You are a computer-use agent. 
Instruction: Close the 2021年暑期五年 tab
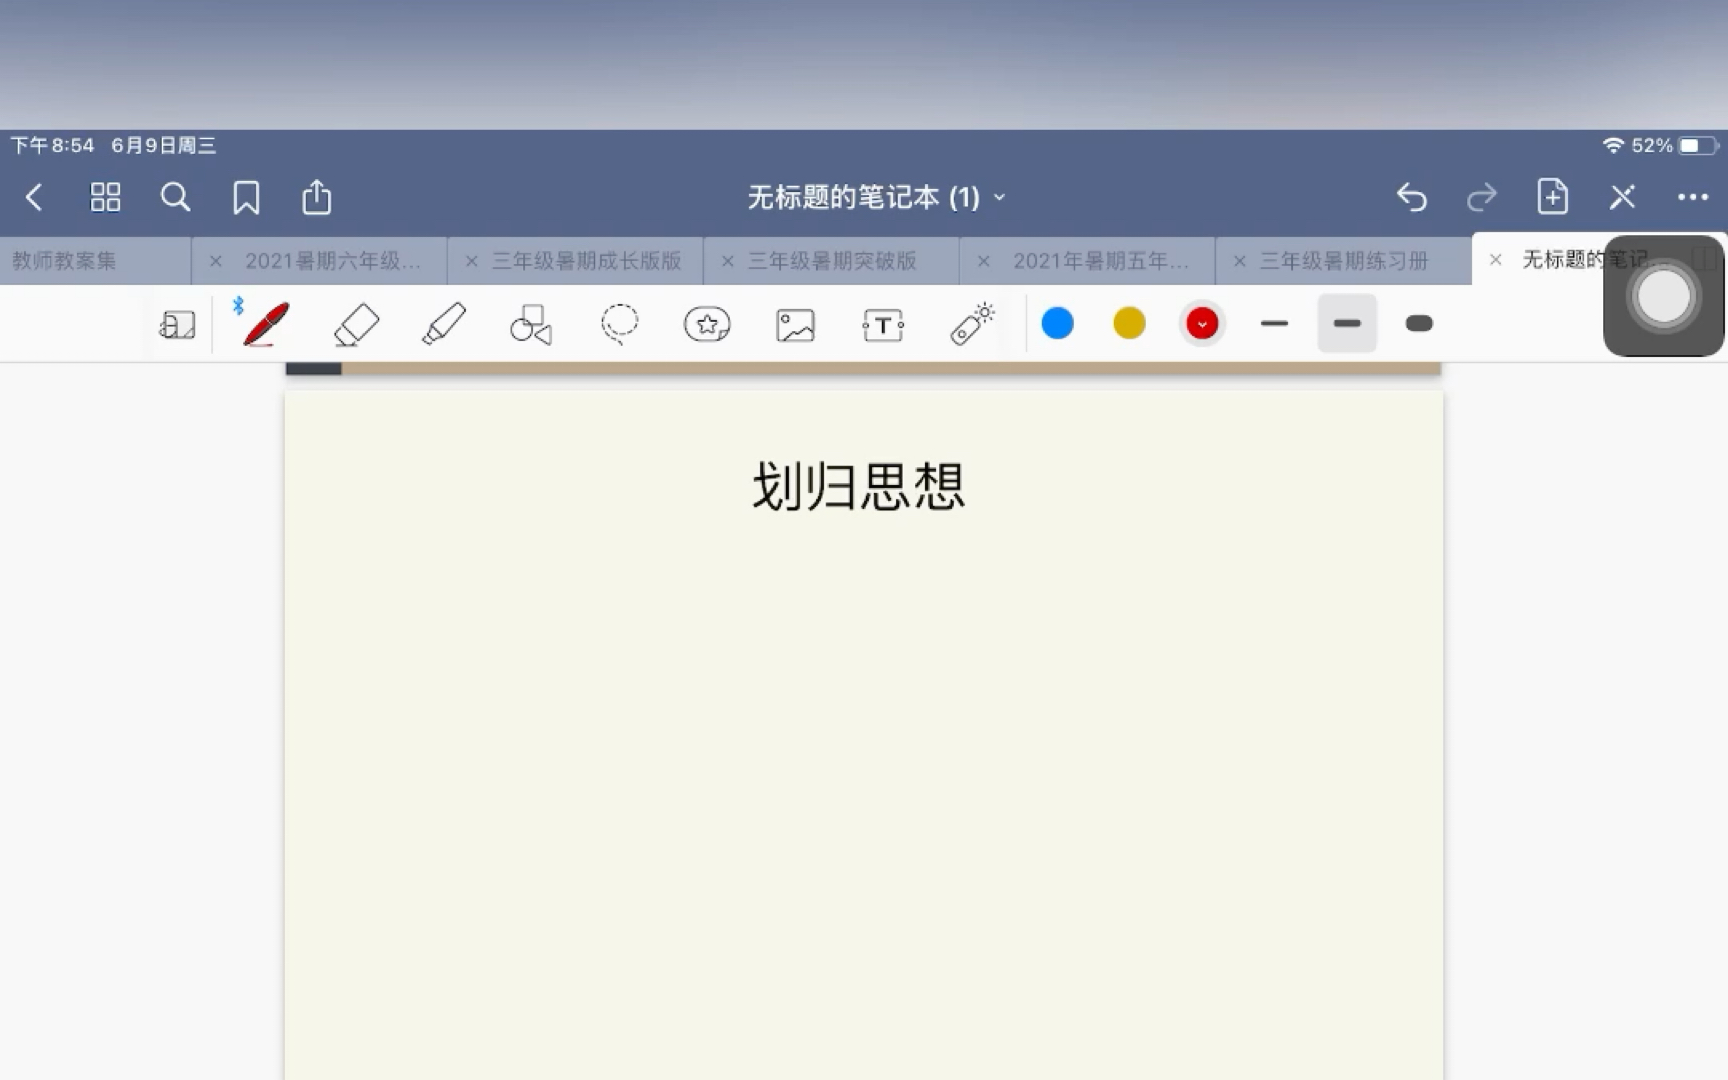[x=983, y=261]
